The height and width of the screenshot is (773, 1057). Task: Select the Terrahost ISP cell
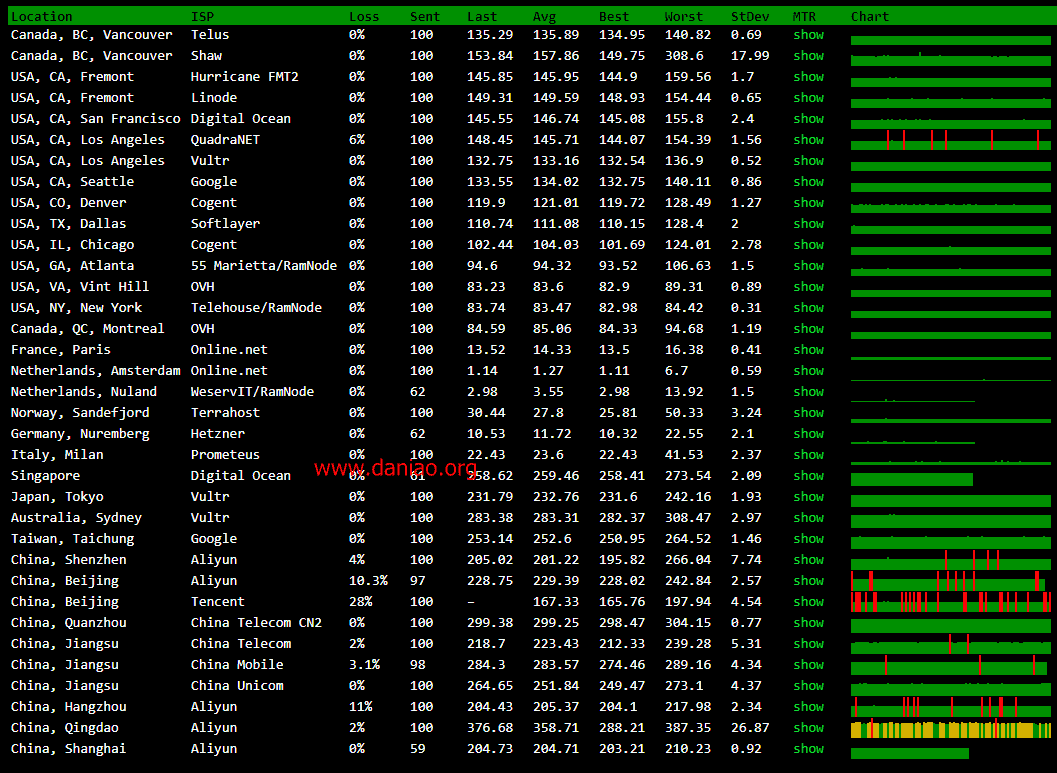[225, 412]
